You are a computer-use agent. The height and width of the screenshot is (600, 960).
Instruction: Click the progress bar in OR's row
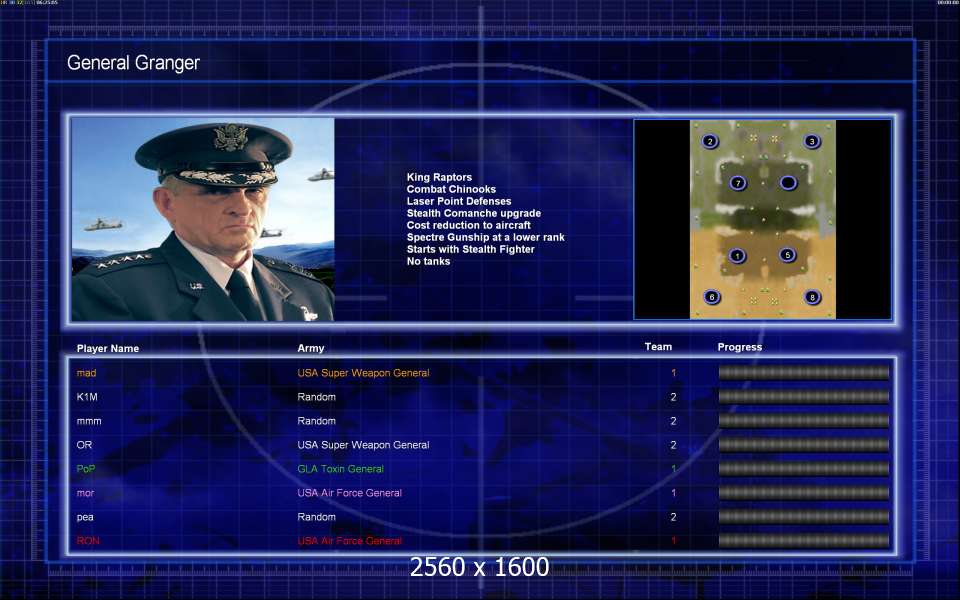tap(803, 444)
